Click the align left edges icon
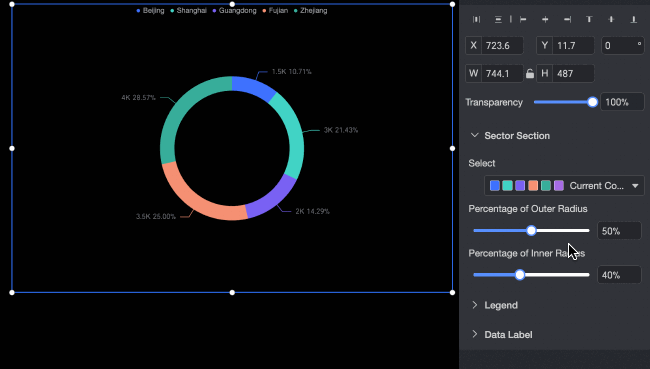Image resolution: width=650 pixels, height=369 pixels. pos(523,19)
